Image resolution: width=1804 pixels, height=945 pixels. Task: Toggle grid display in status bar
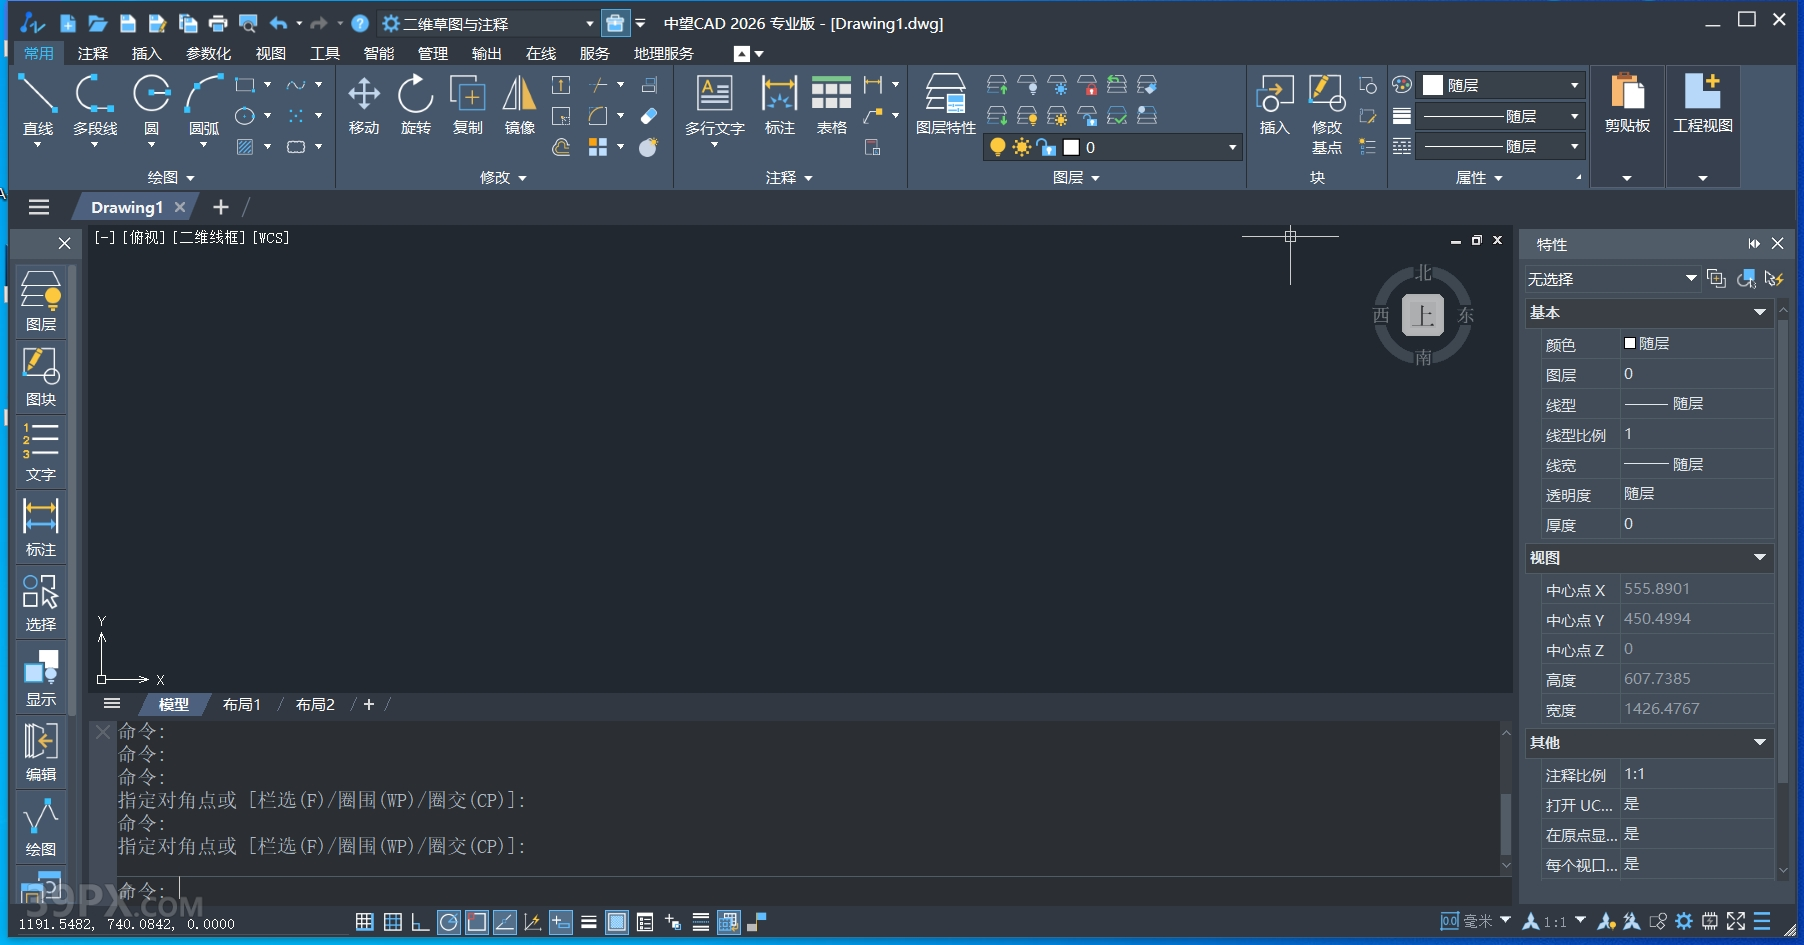(393, 922)
